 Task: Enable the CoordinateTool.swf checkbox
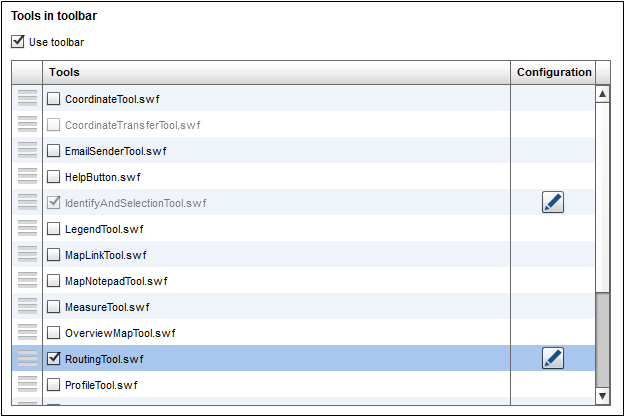(x=54, y=99)
